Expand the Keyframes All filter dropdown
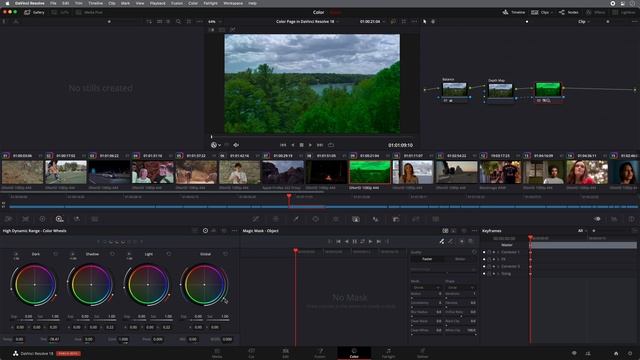This screenshot has width=640, height=360. pyautogui.click(x=582, y=231)
